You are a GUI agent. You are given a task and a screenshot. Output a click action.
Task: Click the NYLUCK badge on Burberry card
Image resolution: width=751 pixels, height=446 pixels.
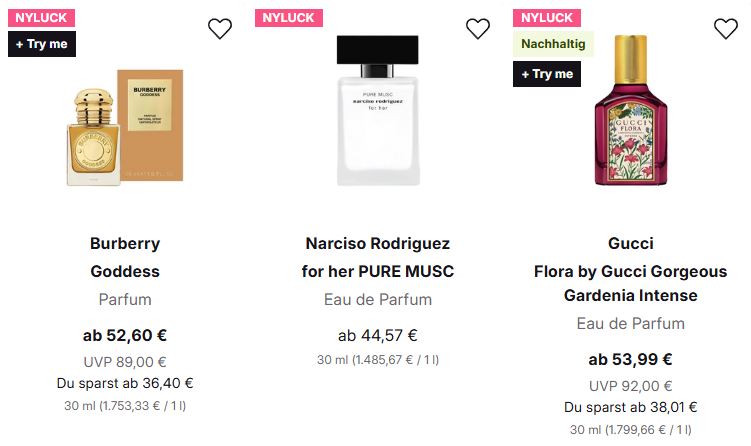tap(39, 17)
